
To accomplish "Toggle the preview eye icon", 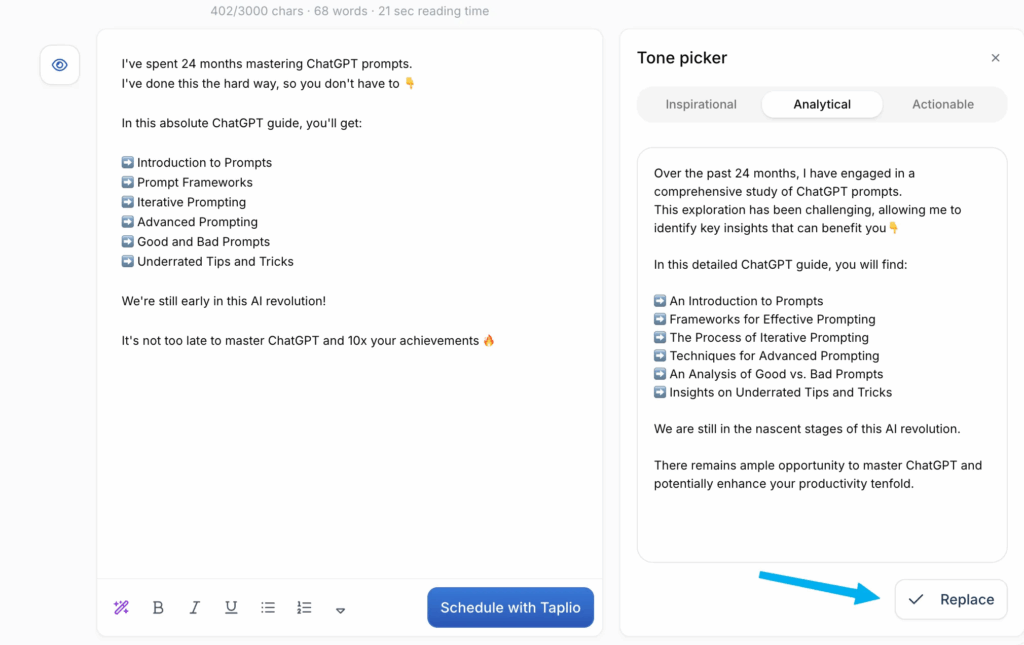I will pos(59,65).
